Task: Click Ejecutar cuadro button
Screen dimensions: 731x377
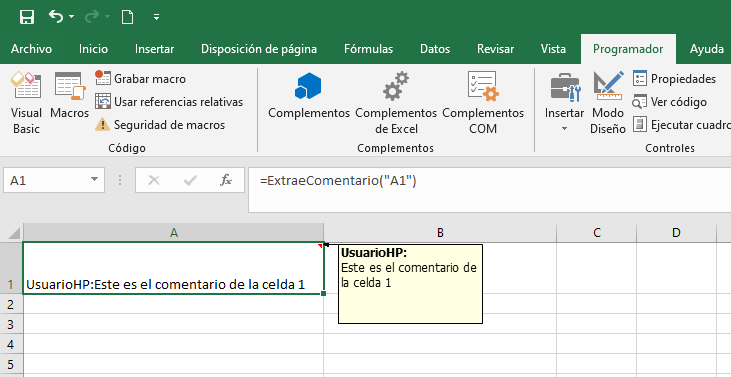Action: [x=681, y=125]
